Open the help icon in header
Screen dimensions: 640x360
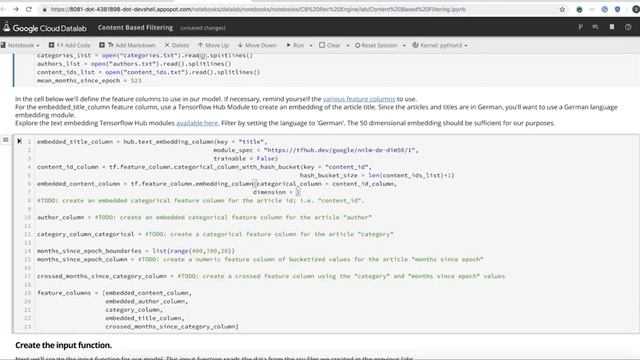click(628, 27)
